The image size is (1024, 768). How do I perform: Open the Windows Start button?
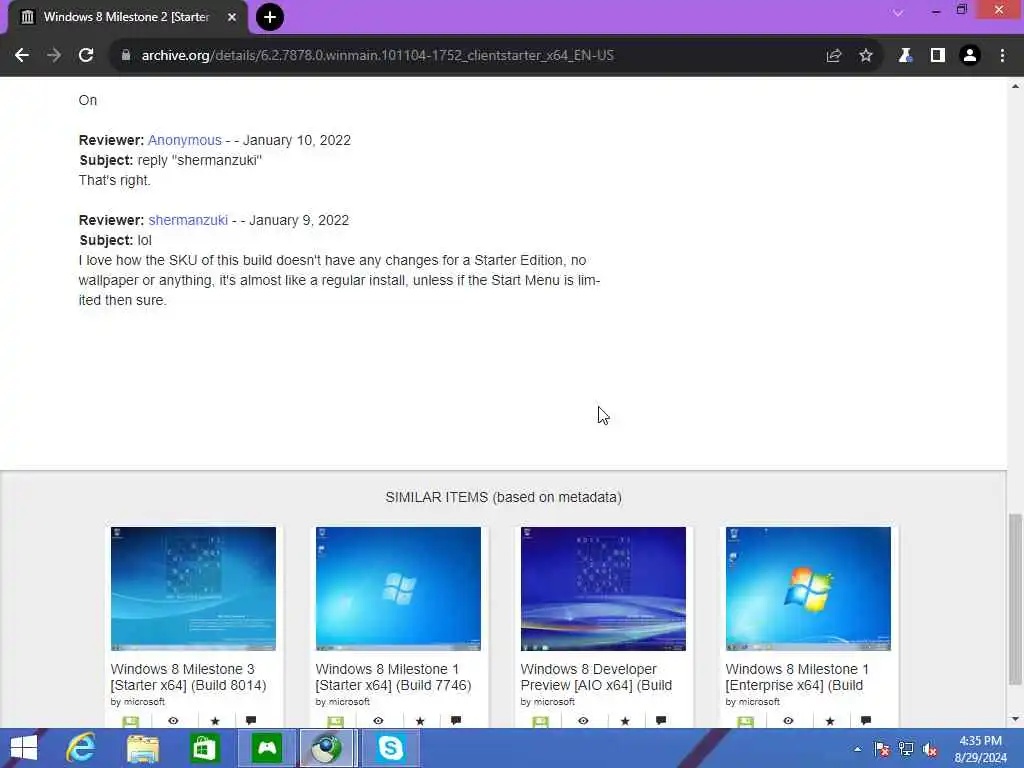click(x=24, y=748)
